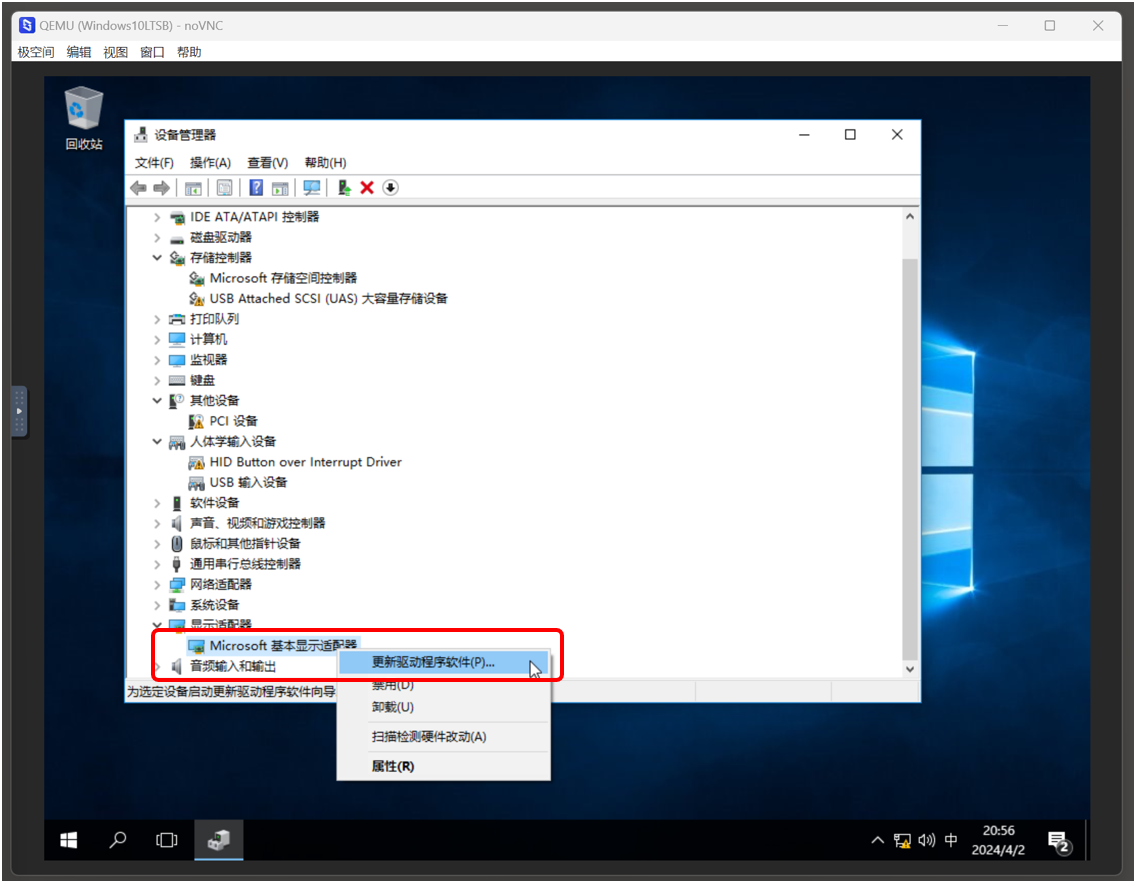Collapse the 存储控制器 tree node
The image size is (1134, 881).
(157, 257)
